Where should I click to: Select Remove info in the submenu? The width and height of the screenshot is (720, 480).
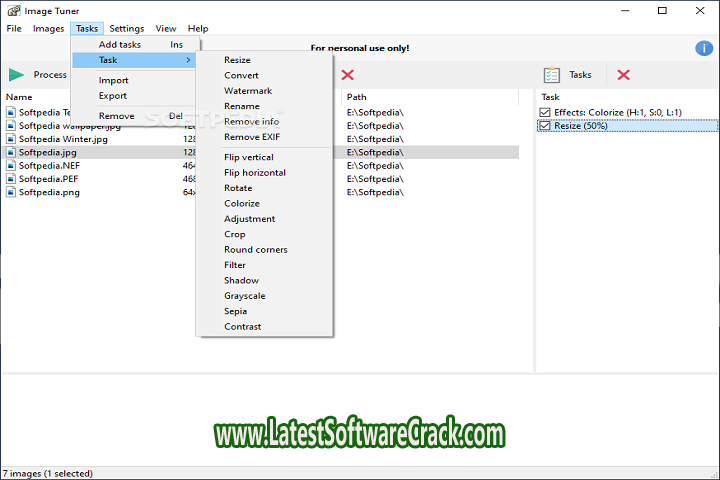[x=264, y=121]
